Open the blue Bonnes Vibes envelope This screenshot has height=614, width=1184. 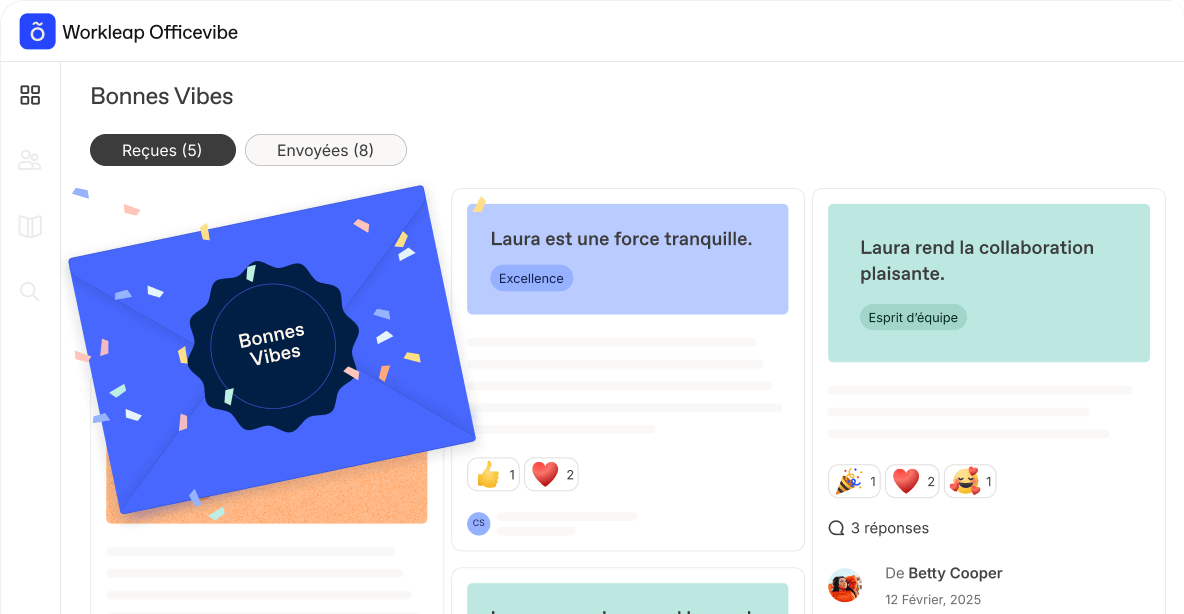272,349
